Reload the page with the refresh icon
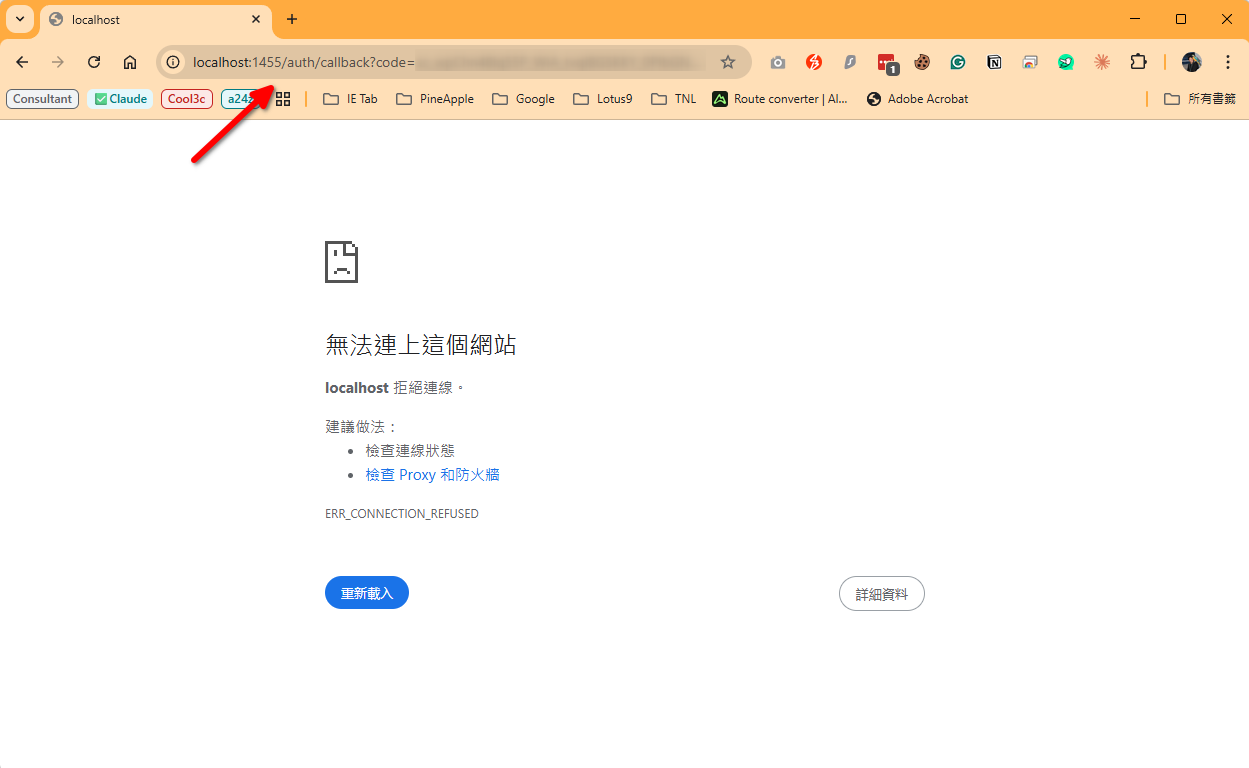The width and height of the screenshot is (1249, 768). pos(94,62)
